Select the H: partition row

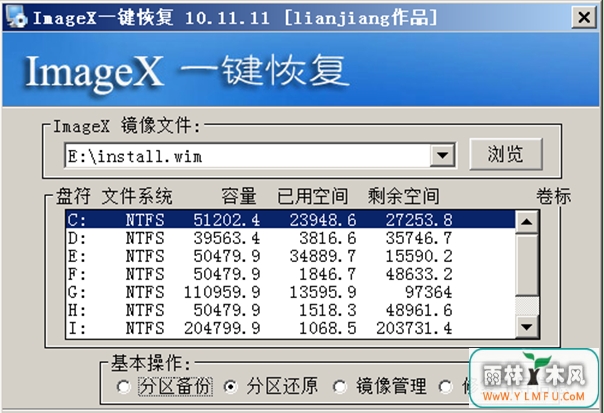click(x=290, y=311)
